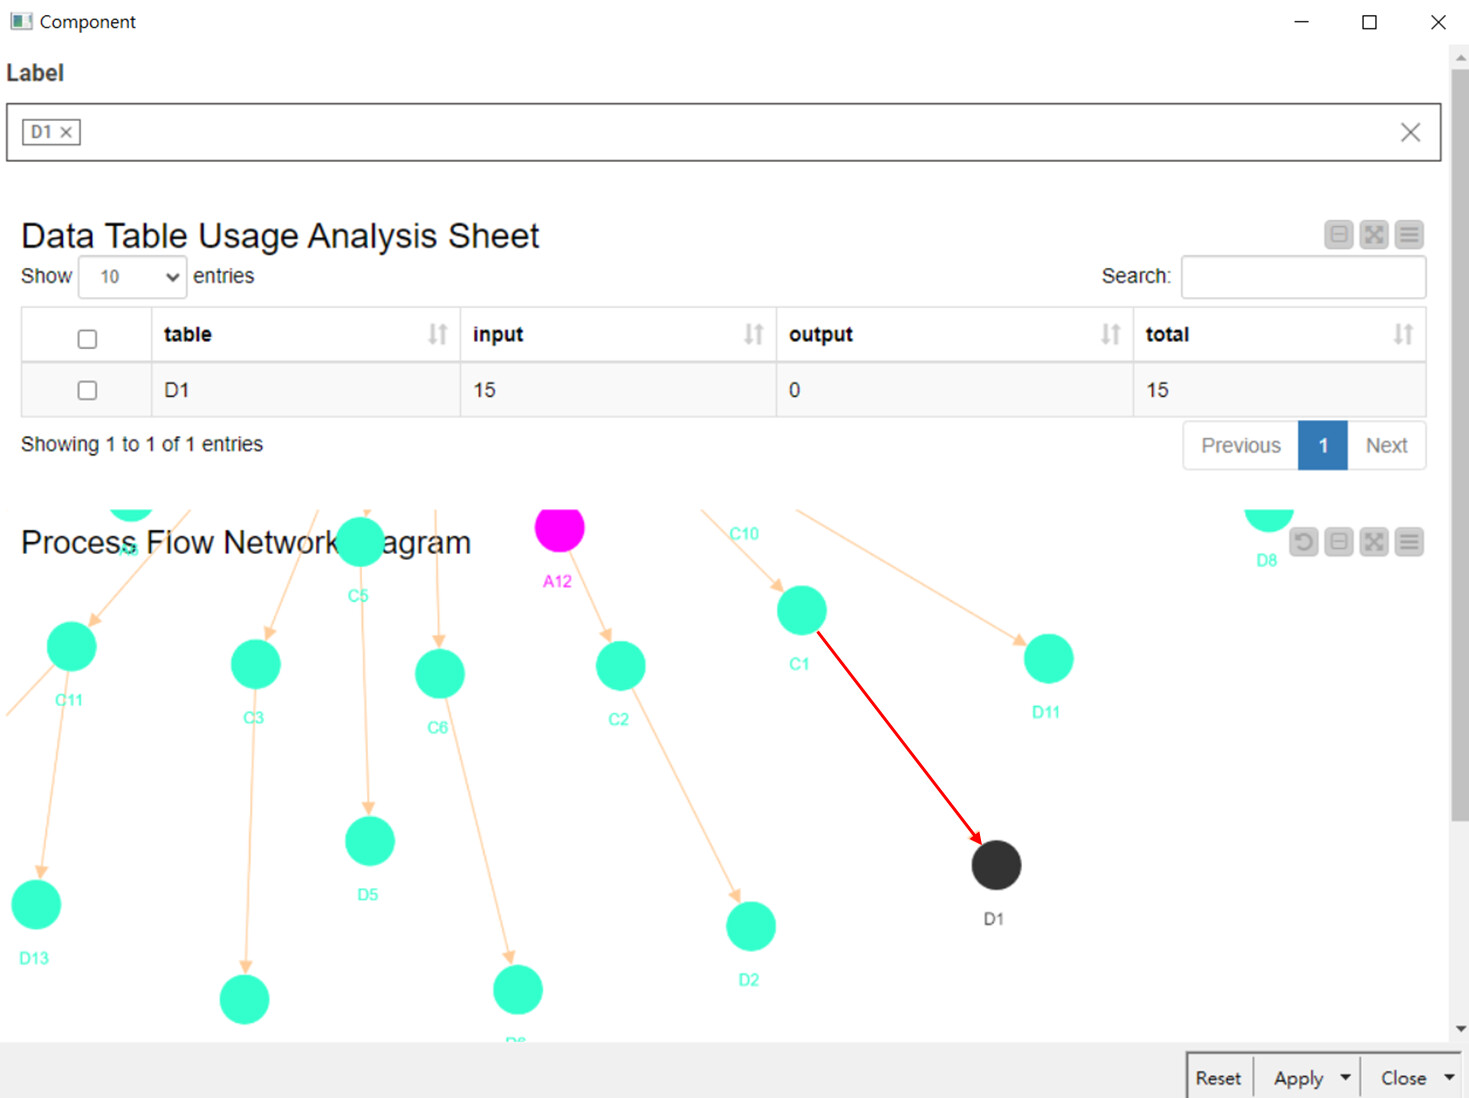The image size is (1469, 1098).
Task: Open the data table panel's hamburger menu
Action: pos(1409,235)
